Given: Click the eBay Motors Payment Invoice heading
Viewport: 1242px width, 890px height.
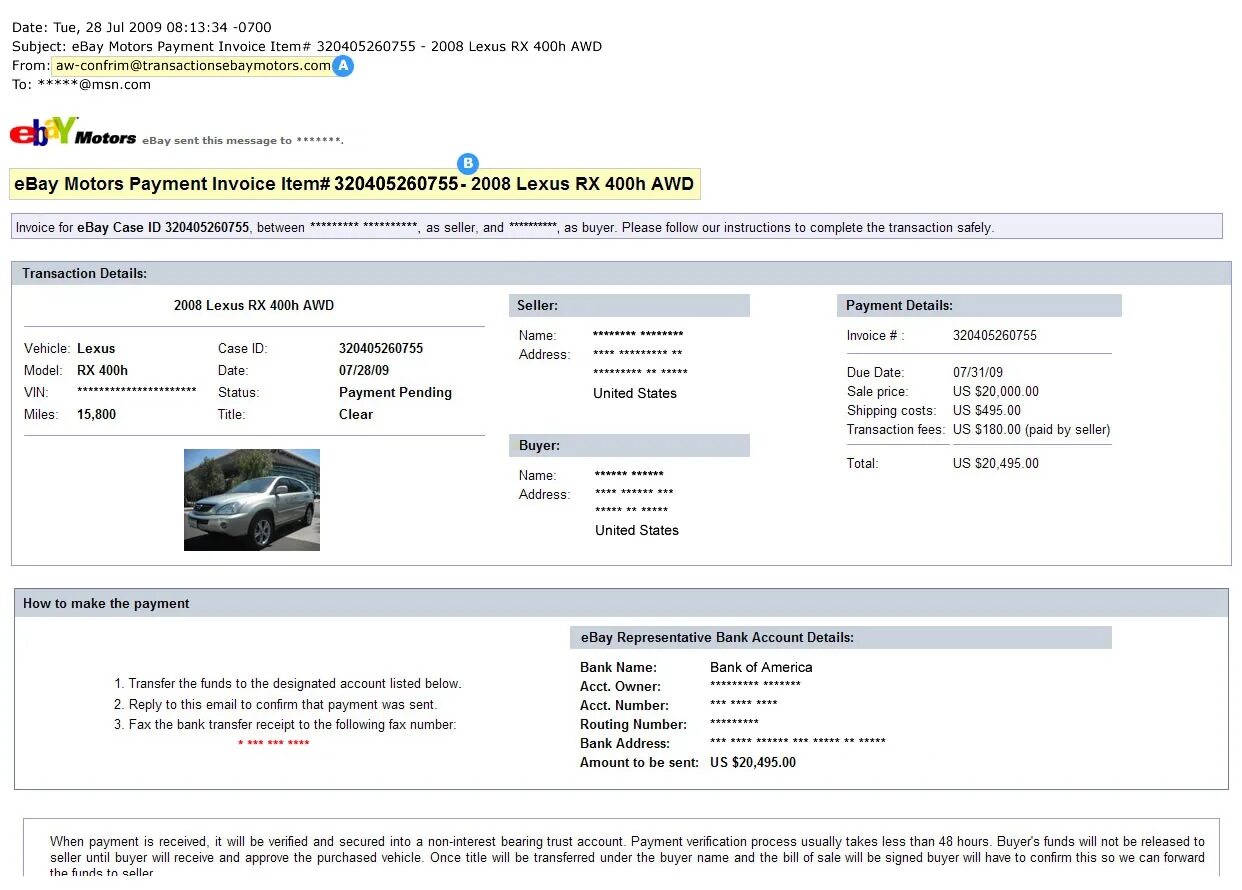Looking at the screenshot, I should [x=354, y=184].
